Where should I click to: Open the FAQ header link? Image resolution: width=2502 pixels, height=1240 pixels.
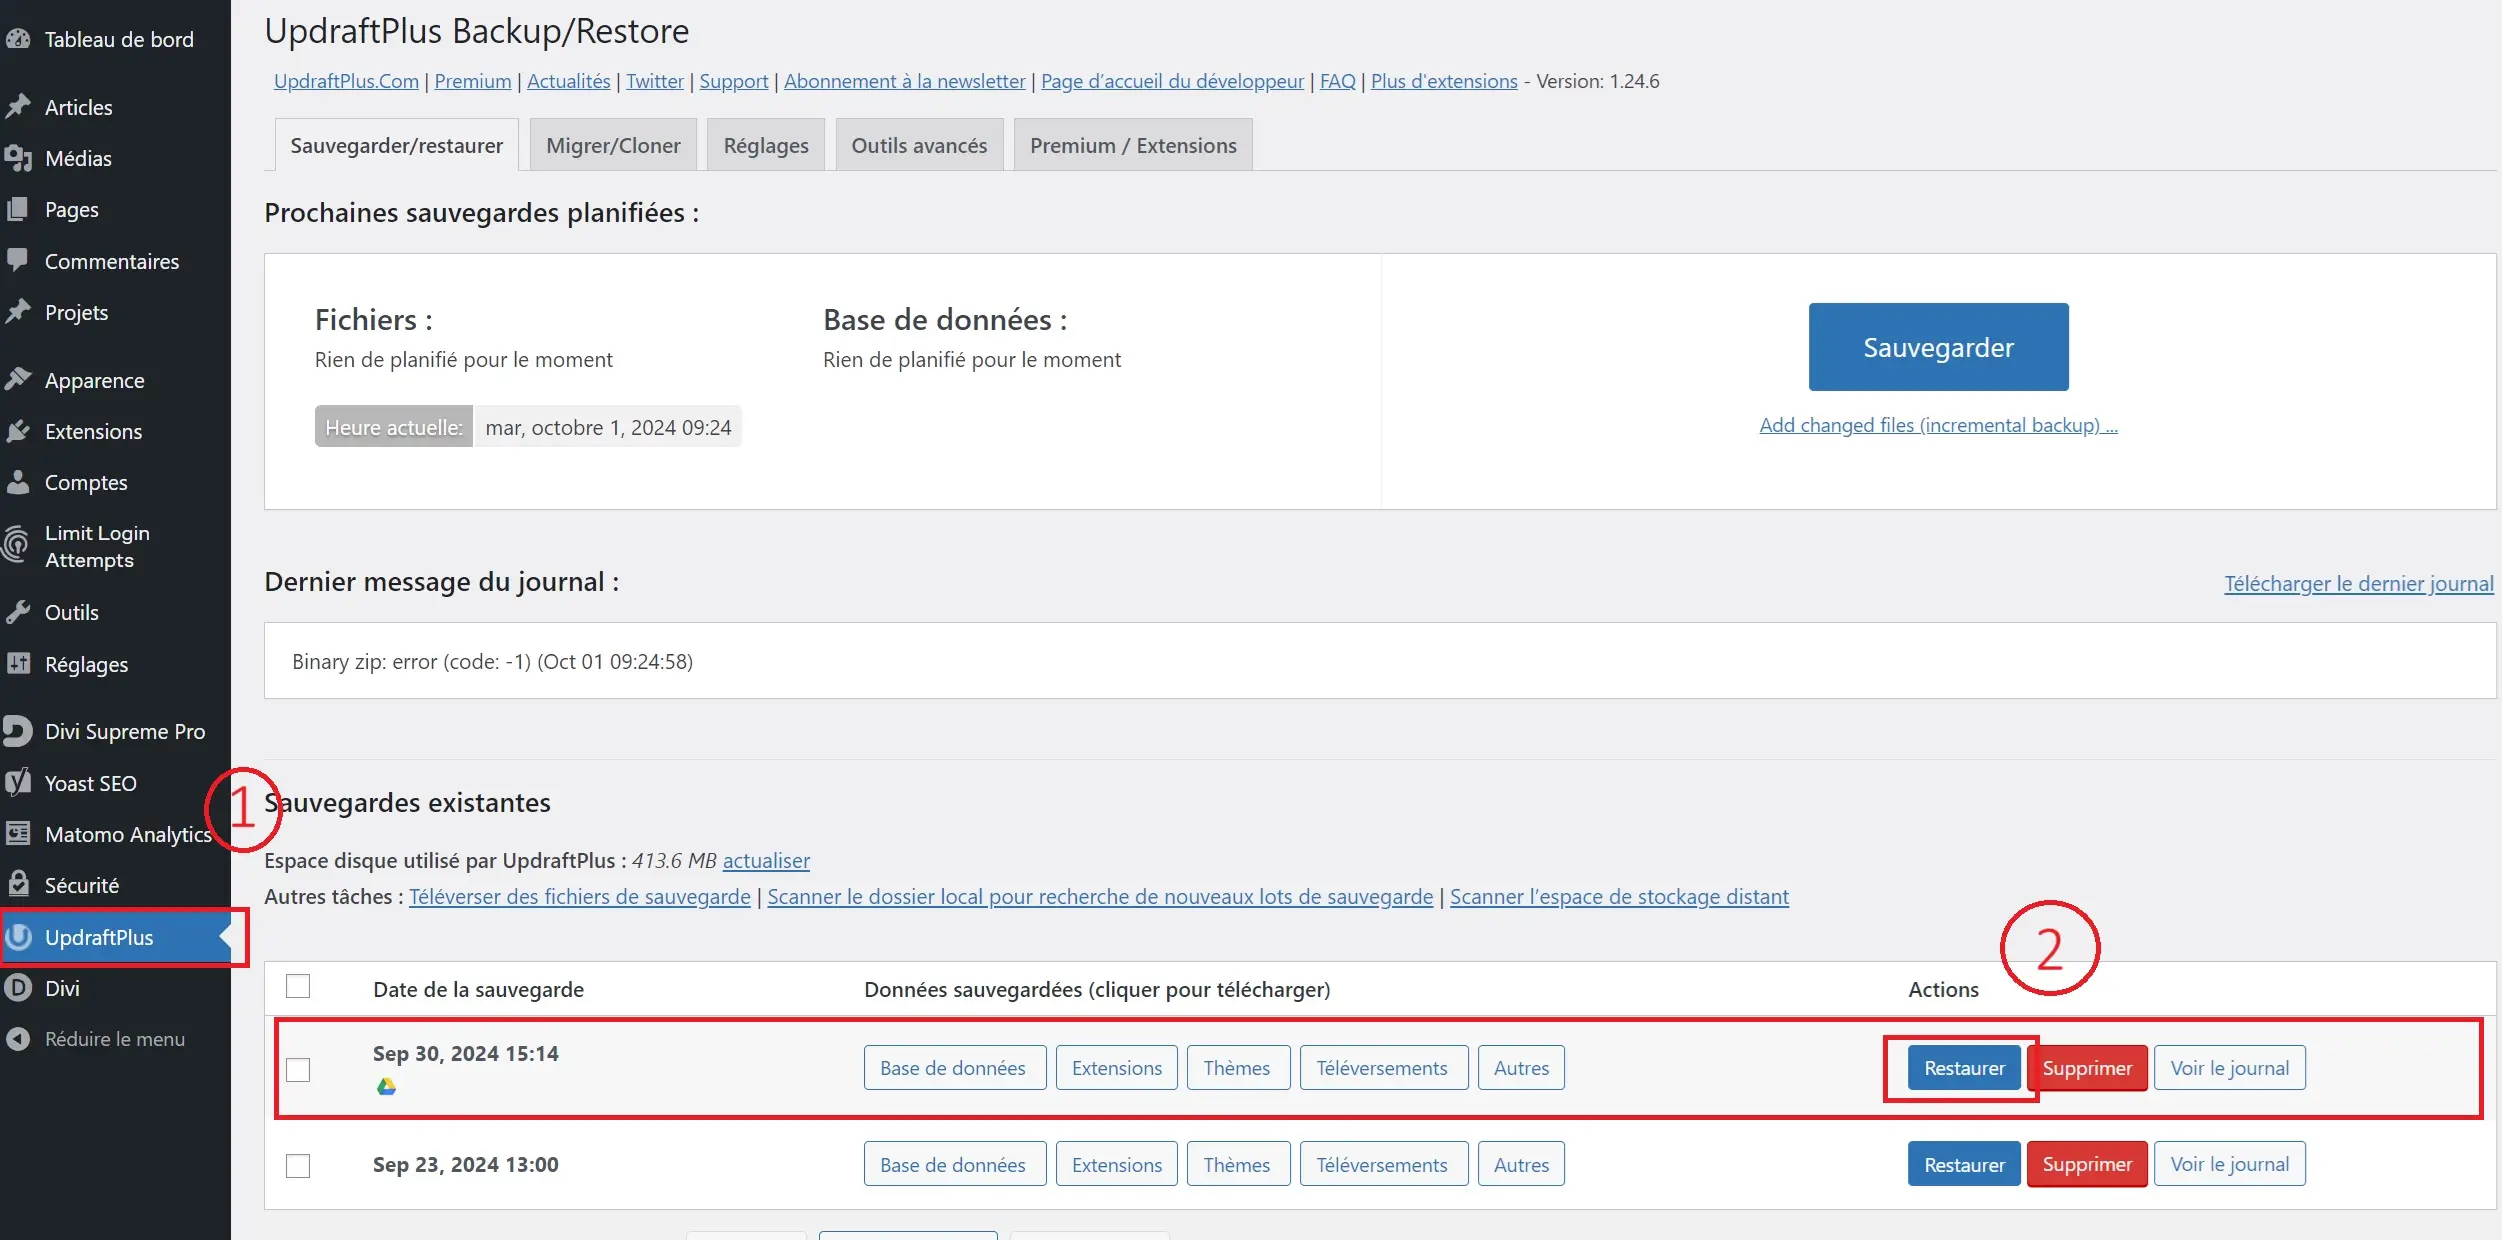tap(1337, 81)
